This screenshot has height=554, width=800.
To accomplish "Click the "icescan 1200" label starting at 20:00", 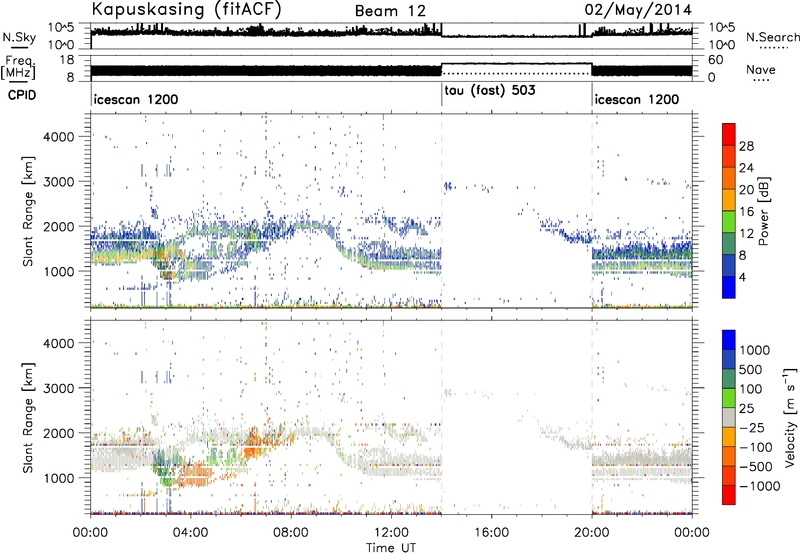I will (x=637, y=99).
